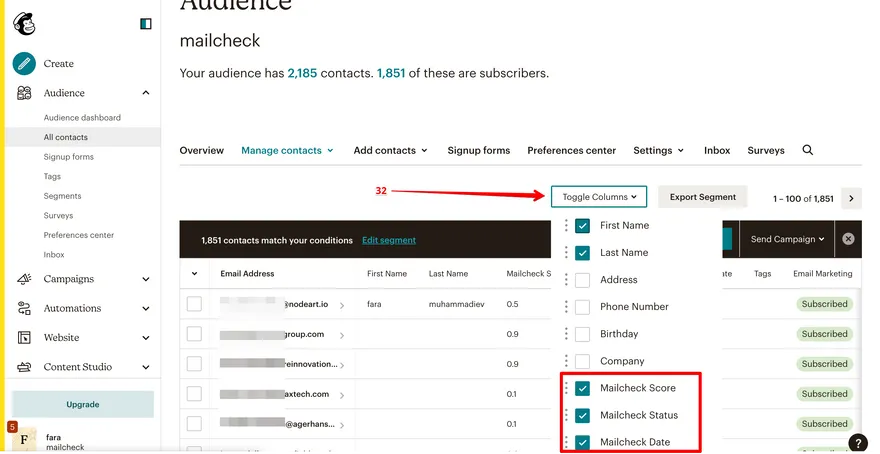The height and width of the screenshot is (454, 880).
Task: Open Audience dashboard in sidebar
Action: 82,117
